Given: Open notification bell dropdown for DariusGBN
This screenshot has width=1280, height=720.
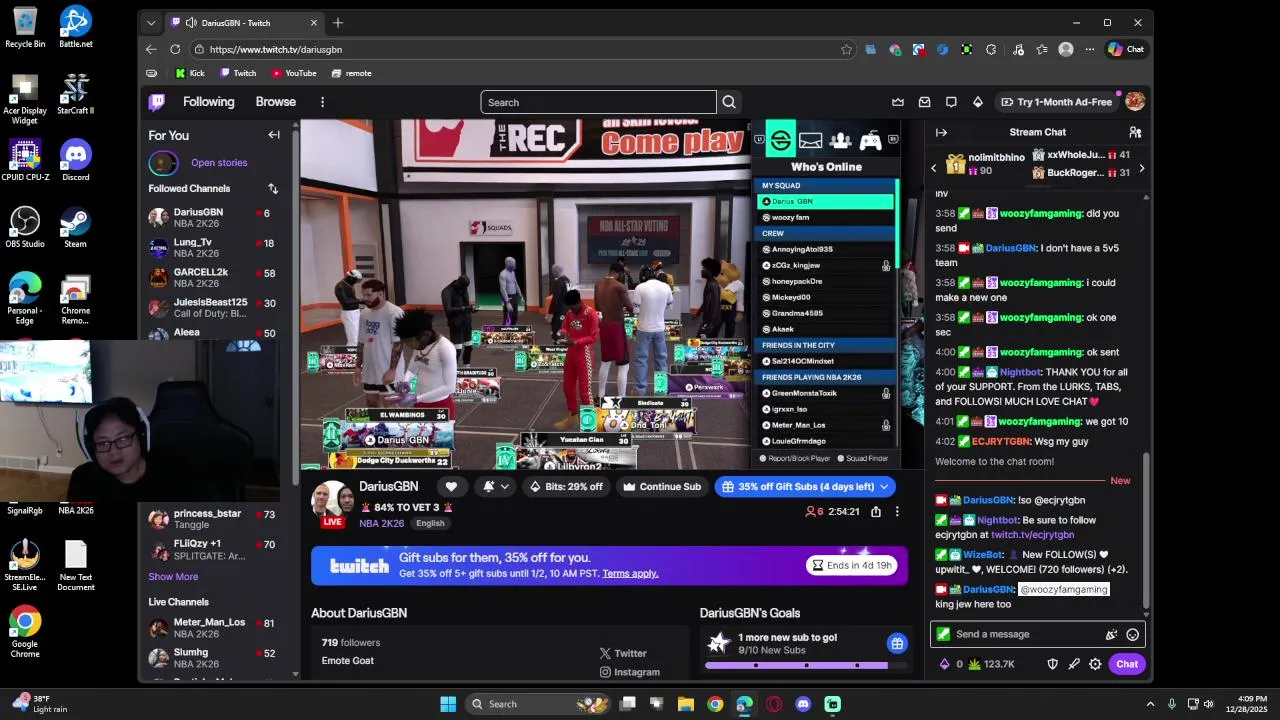Looking at the screenshot, I should tap(496, 487).
